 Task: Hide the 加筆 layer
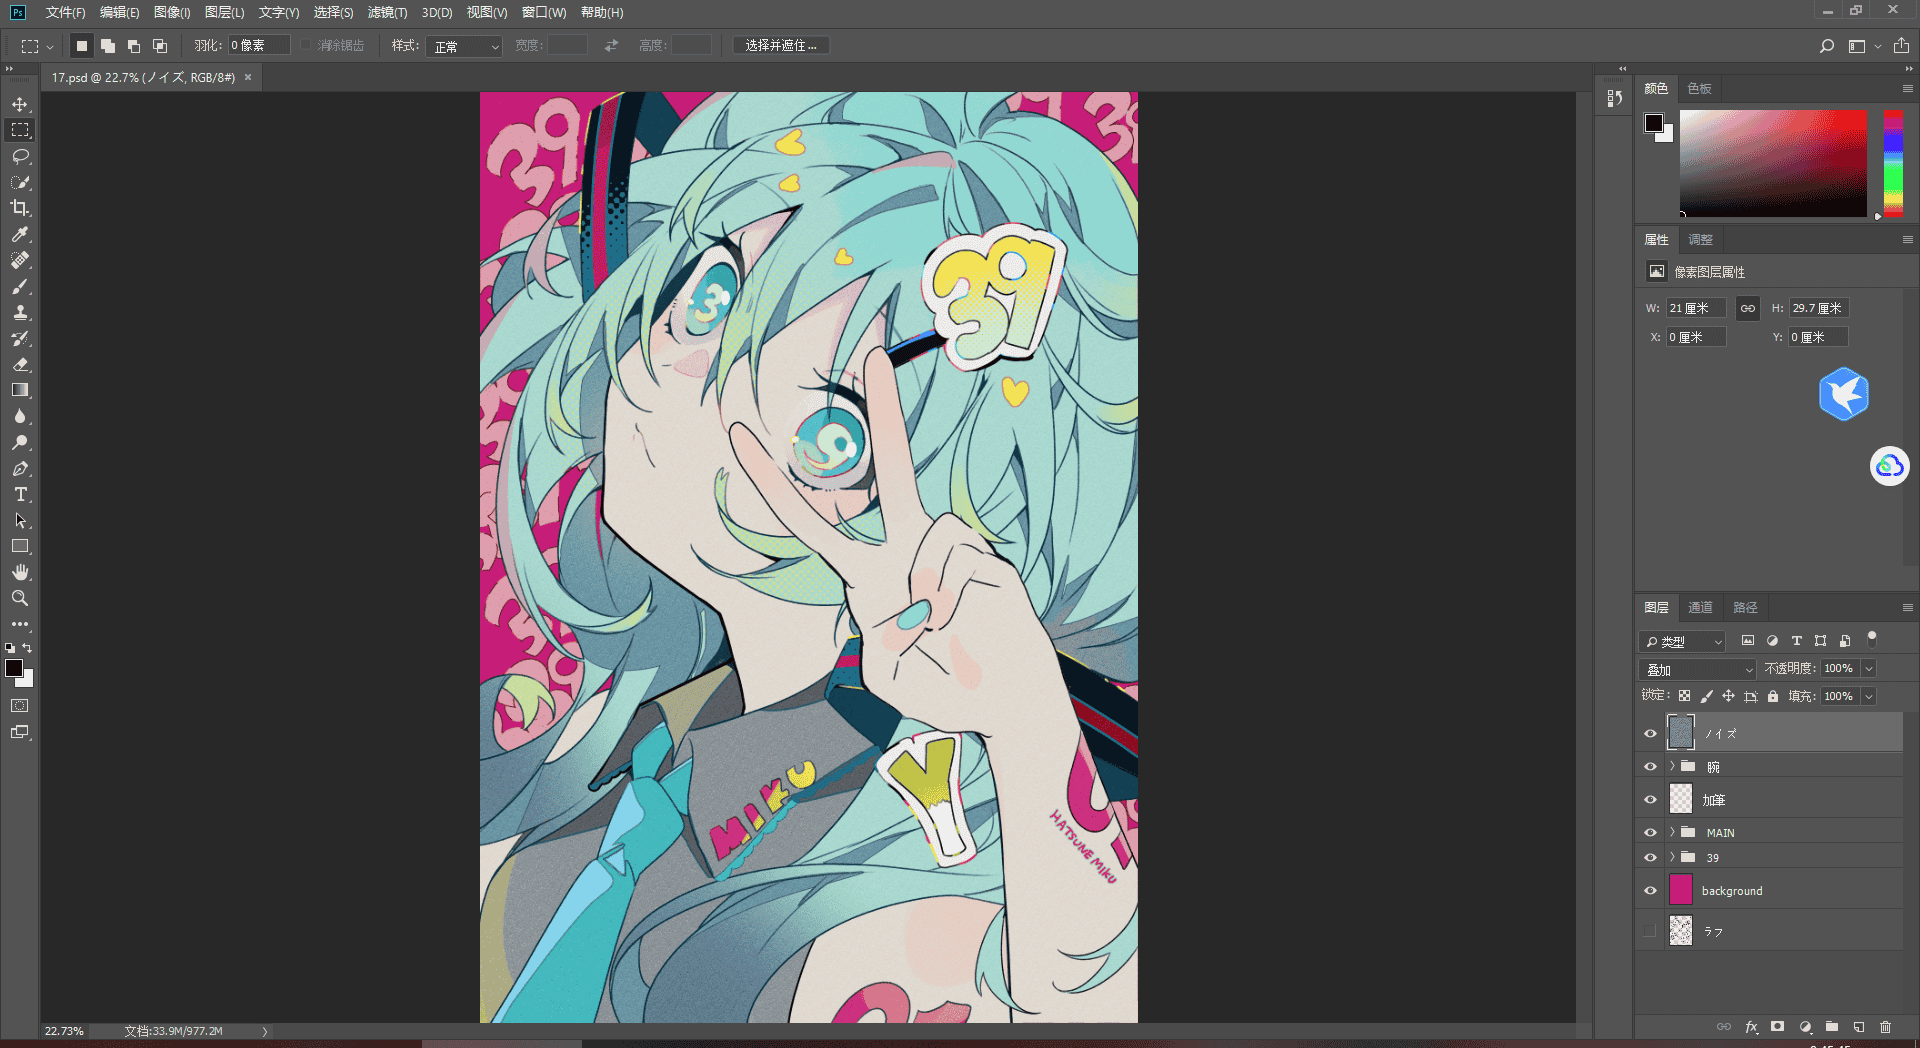pos(1651,800)
